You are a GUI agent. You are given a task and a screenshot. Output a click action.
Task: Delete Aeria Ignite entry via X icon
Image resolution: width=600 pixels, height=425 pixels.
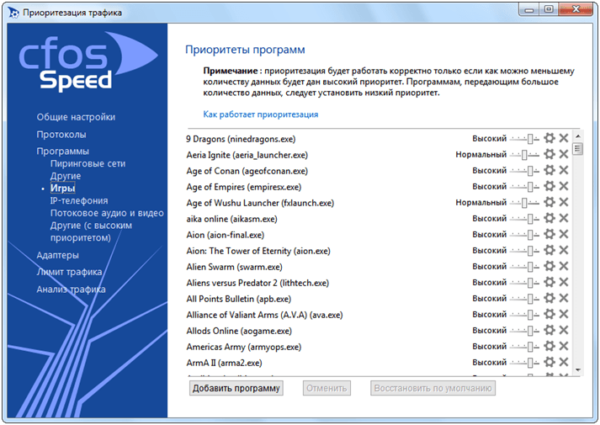(x=564, y=154)
